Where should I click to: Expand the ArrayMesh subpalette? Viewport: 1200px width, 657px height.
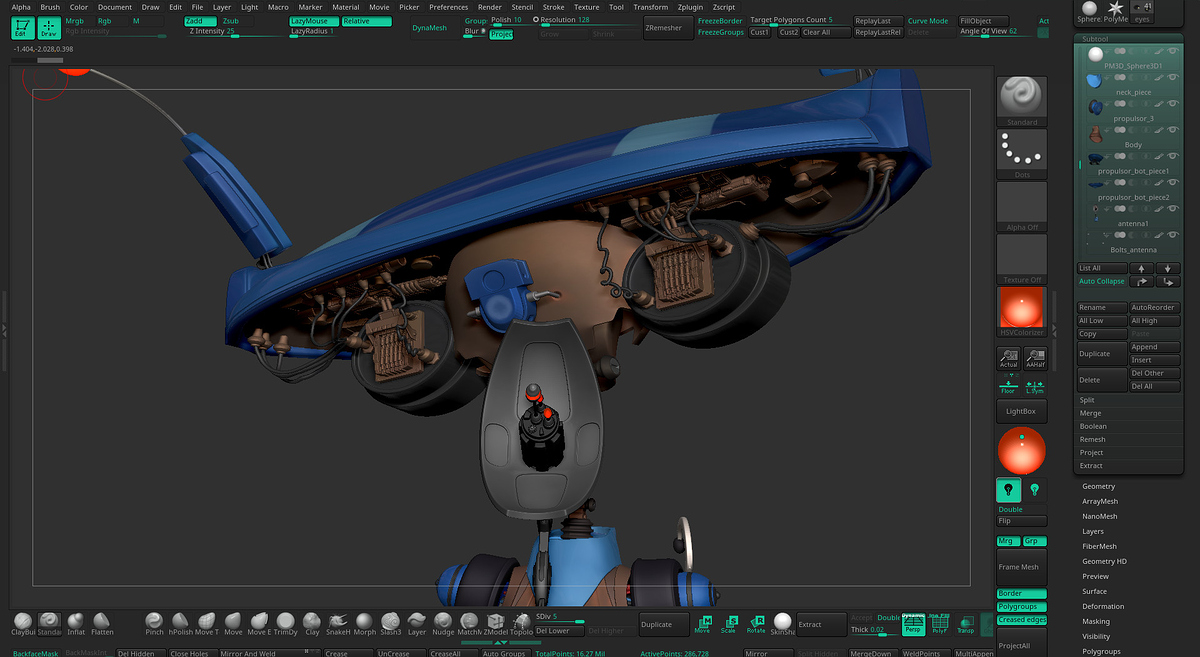click(1100, 502)
